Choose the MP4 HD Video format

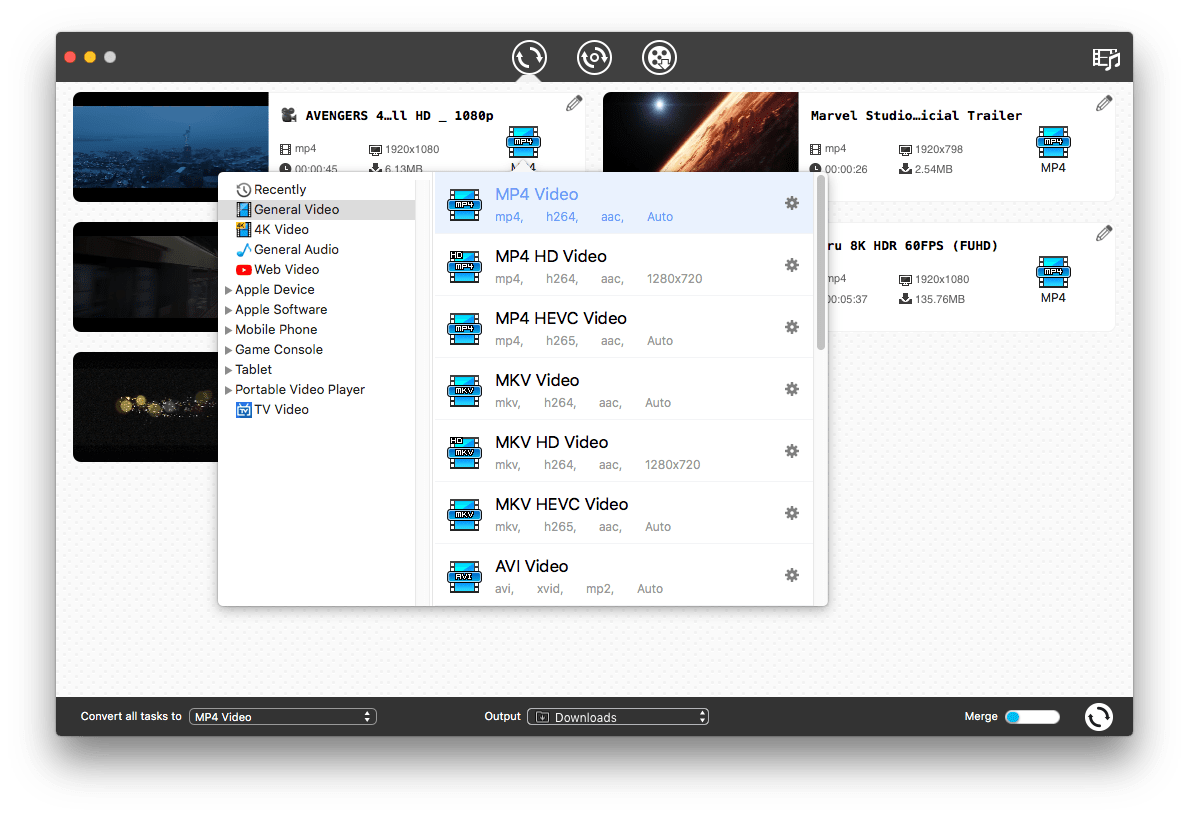551,256
